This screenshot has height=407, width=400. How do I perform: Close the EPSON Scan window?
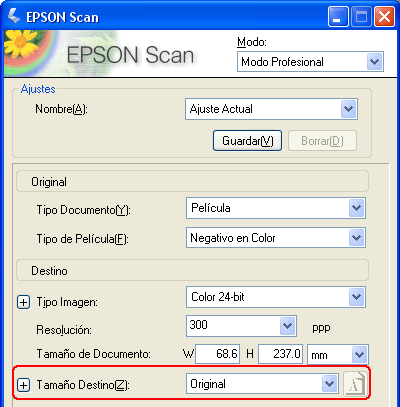(x=384, y=16)
